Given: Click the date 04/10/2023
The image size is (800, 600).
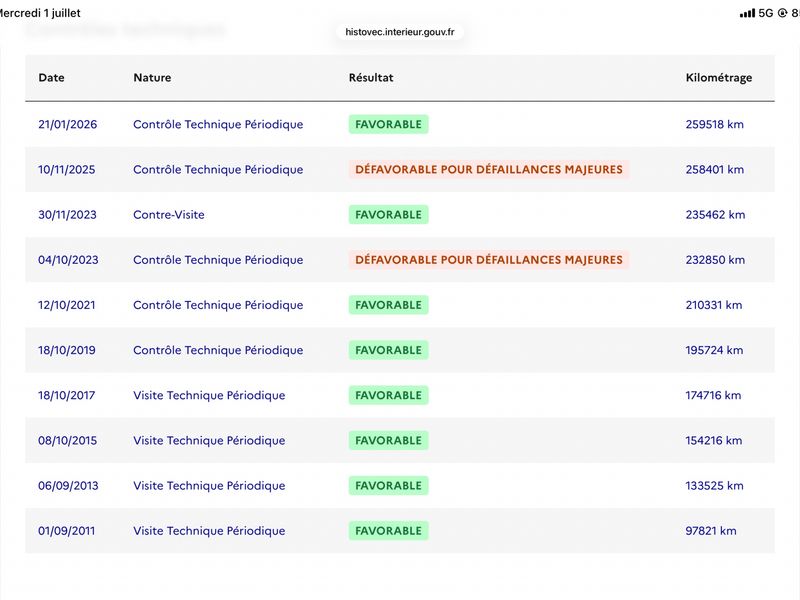Looking at the screenshot, I should [x=68, y=260].
